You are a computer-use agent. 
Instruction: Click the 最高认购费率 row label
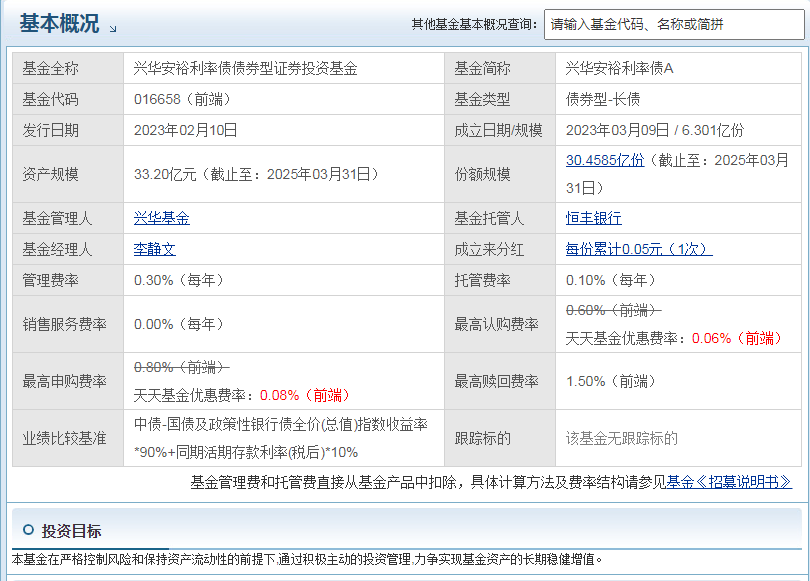(x=496, y=324)
